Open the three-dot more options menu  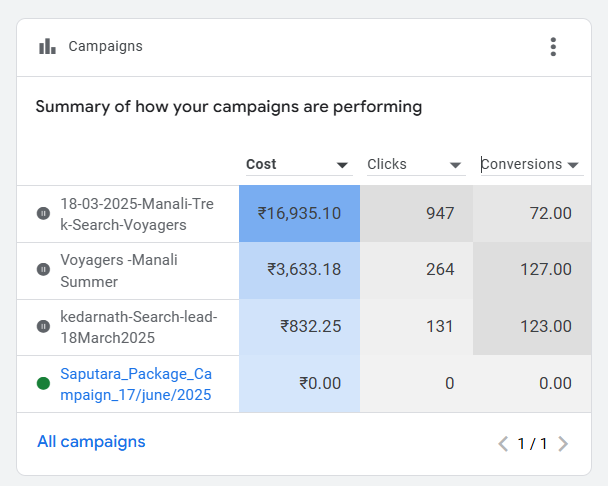click(x=553, y=47)
